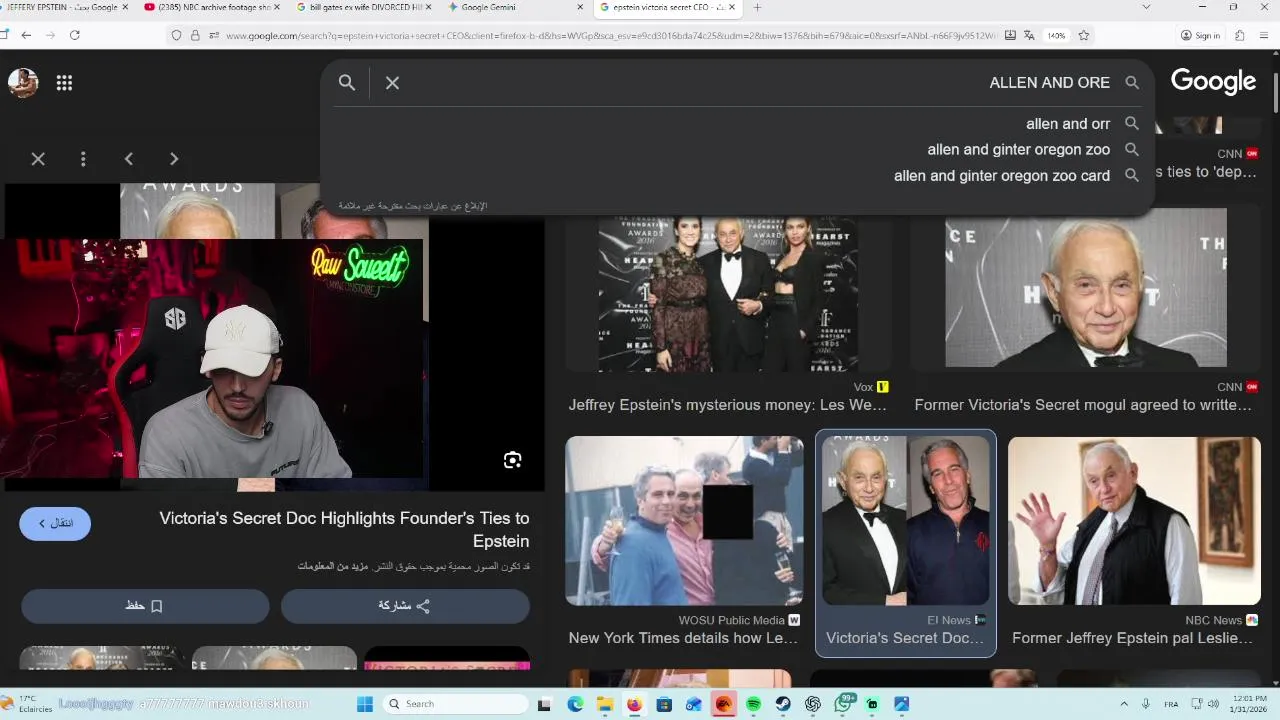1280x720 pixels.
Task: Choose the 'allen and ginter oregon zoo card' suggestion
Action: click(x=1001, y=176)
